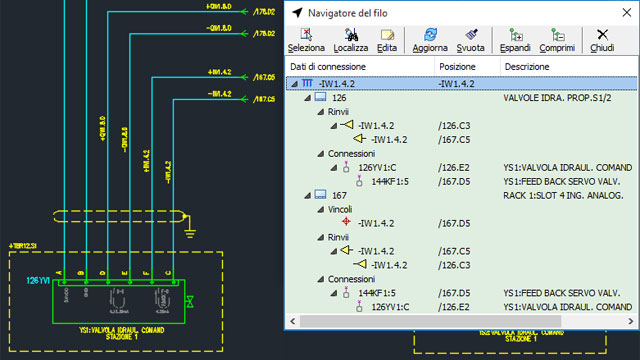Screen dimensions: 640x360
Task: Open the Edita tool
Action: [387, 40]
